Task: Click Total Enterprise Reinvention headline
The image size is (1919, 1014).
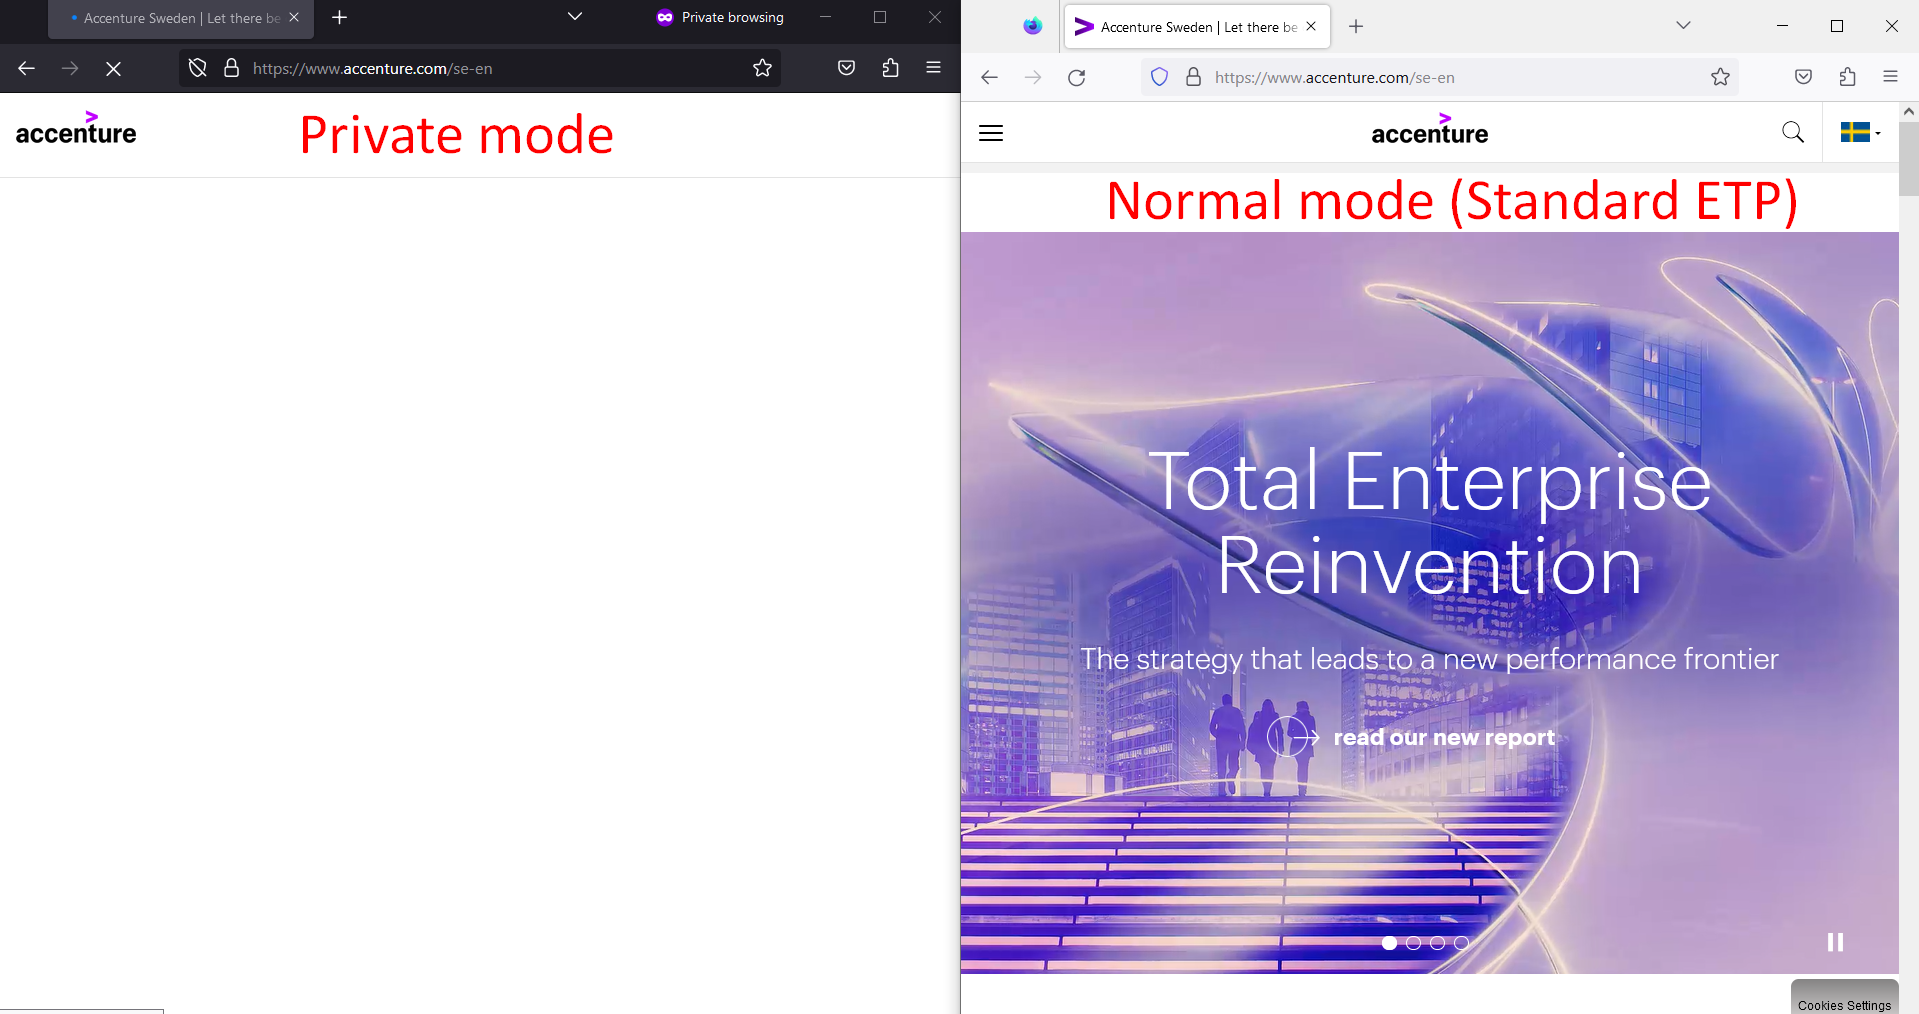Action: click(1430, 523)
